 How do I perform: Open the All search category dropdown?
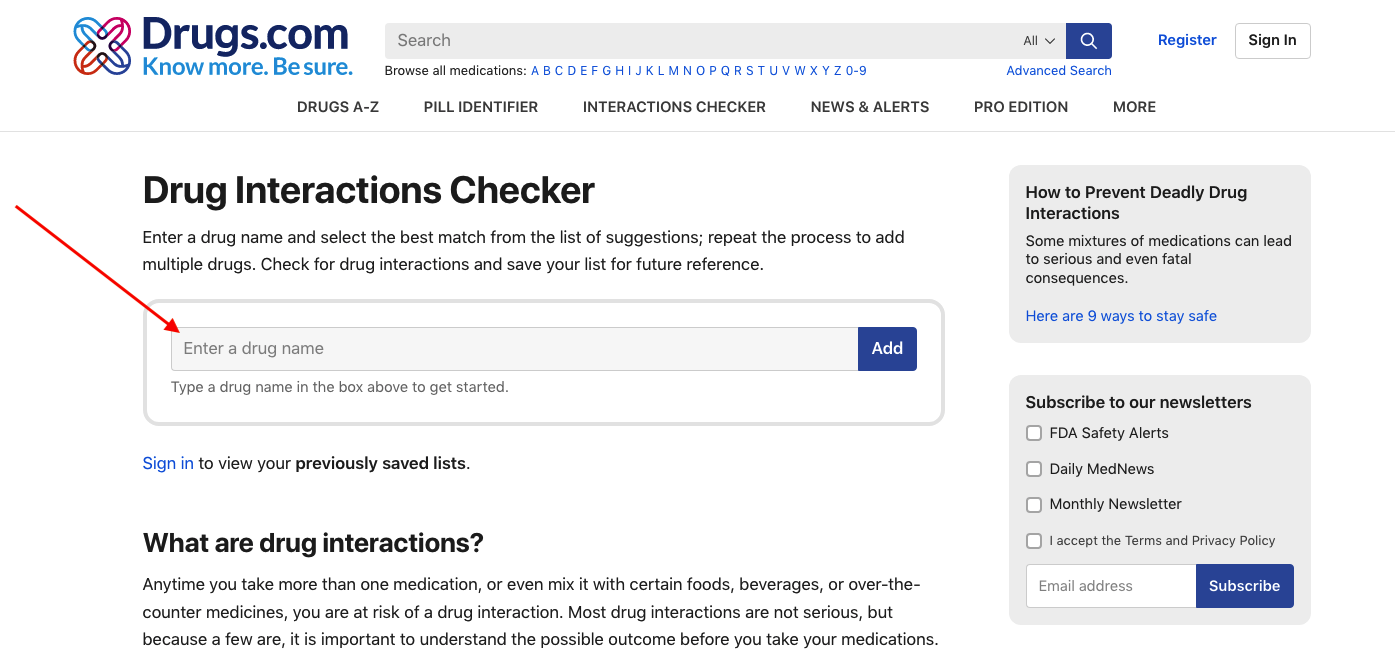[1039, 41]
